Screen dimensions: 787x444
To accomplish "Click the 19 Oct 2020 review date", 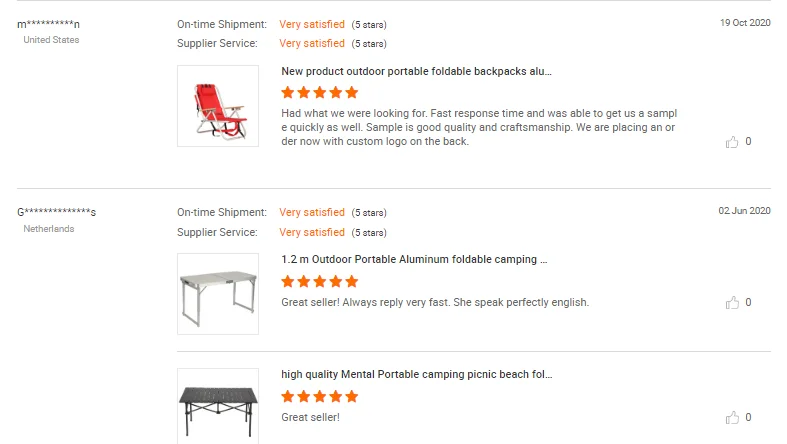I will point(745,22).
